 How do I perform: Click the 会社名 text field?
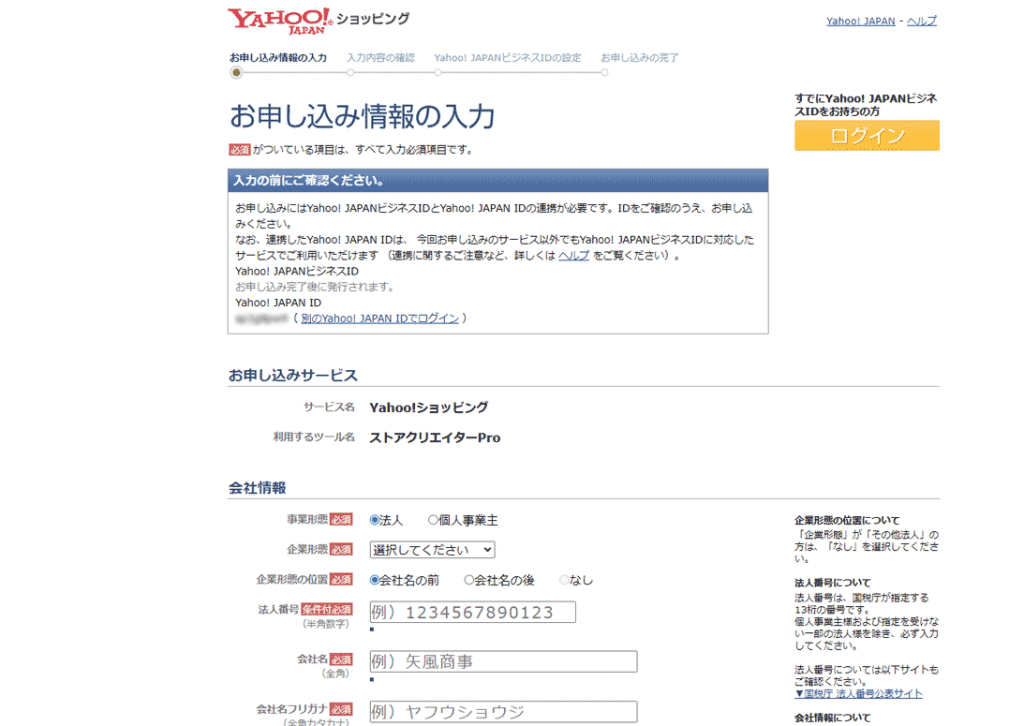(503, 661)
